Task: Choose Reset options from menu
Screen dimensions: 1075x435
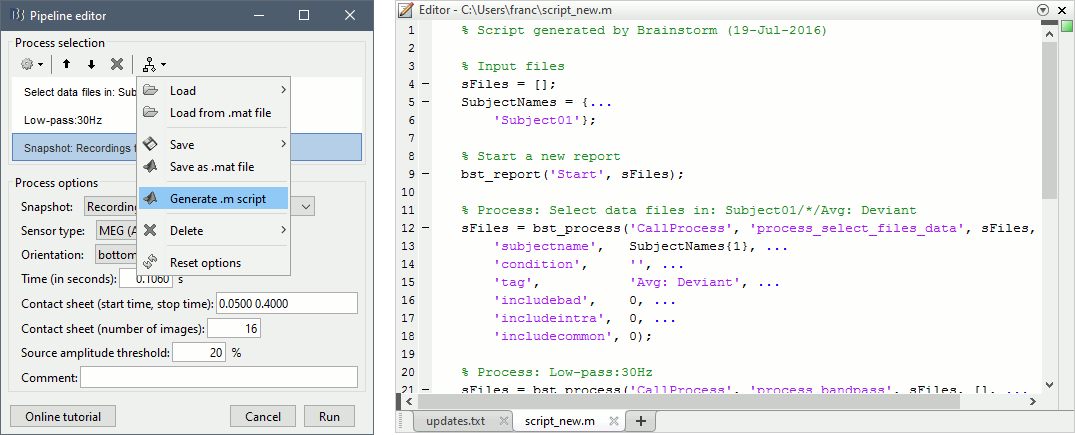Action: point(205,263)
